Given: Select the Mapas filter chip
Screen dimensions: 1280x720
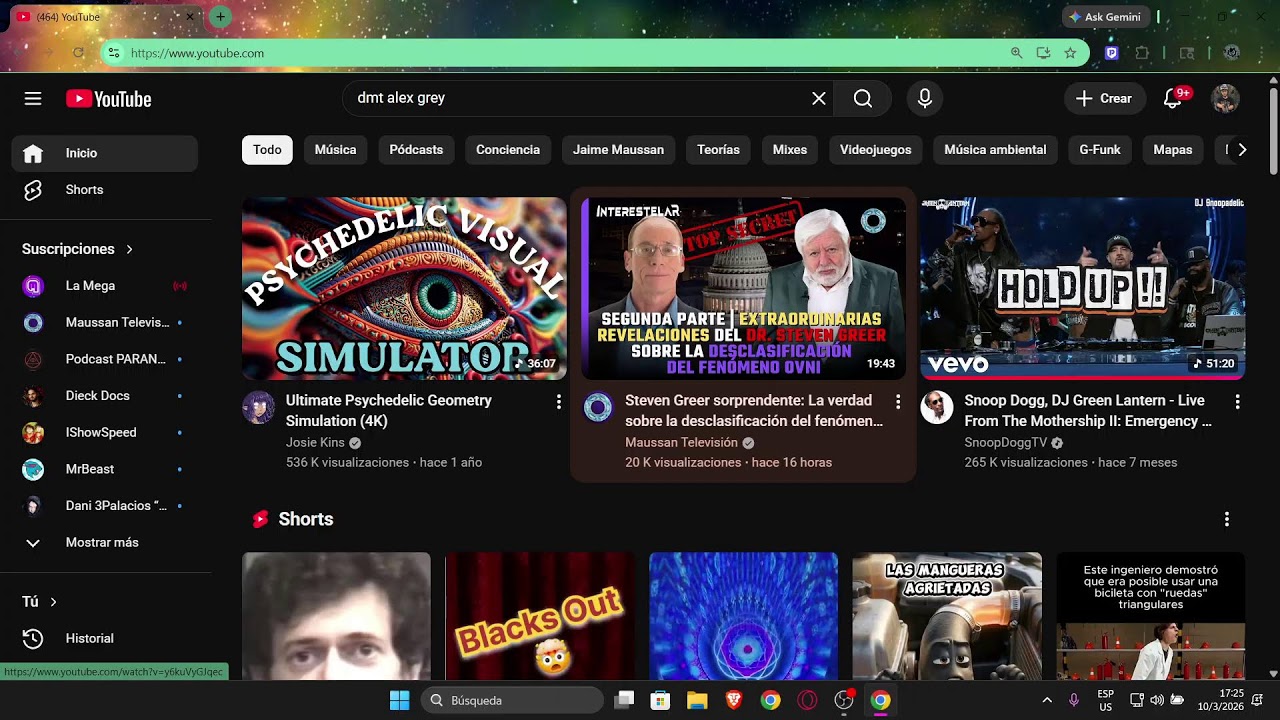Looking at the screenshot, I should [x=1173, y=150].
